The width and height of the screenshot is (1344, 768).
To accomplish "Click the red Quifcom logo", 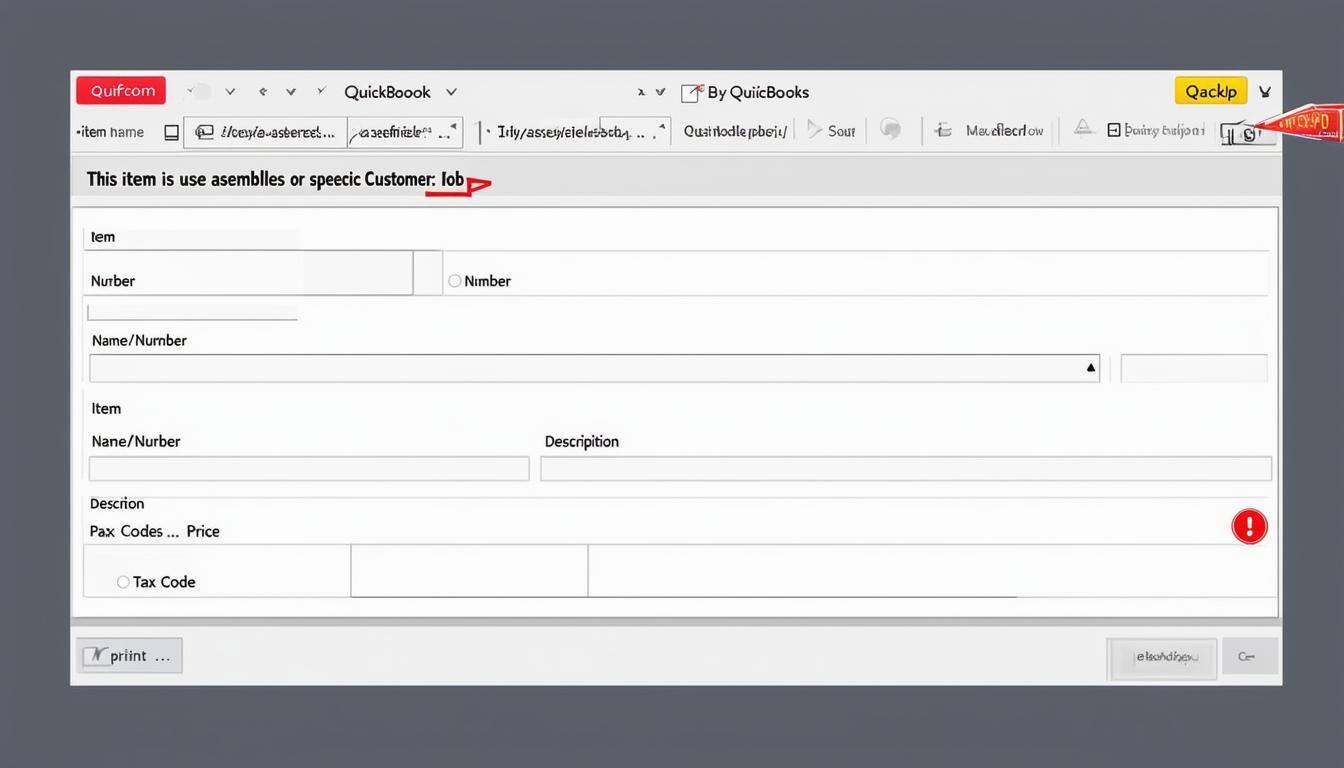I will [x=120, y=90].
